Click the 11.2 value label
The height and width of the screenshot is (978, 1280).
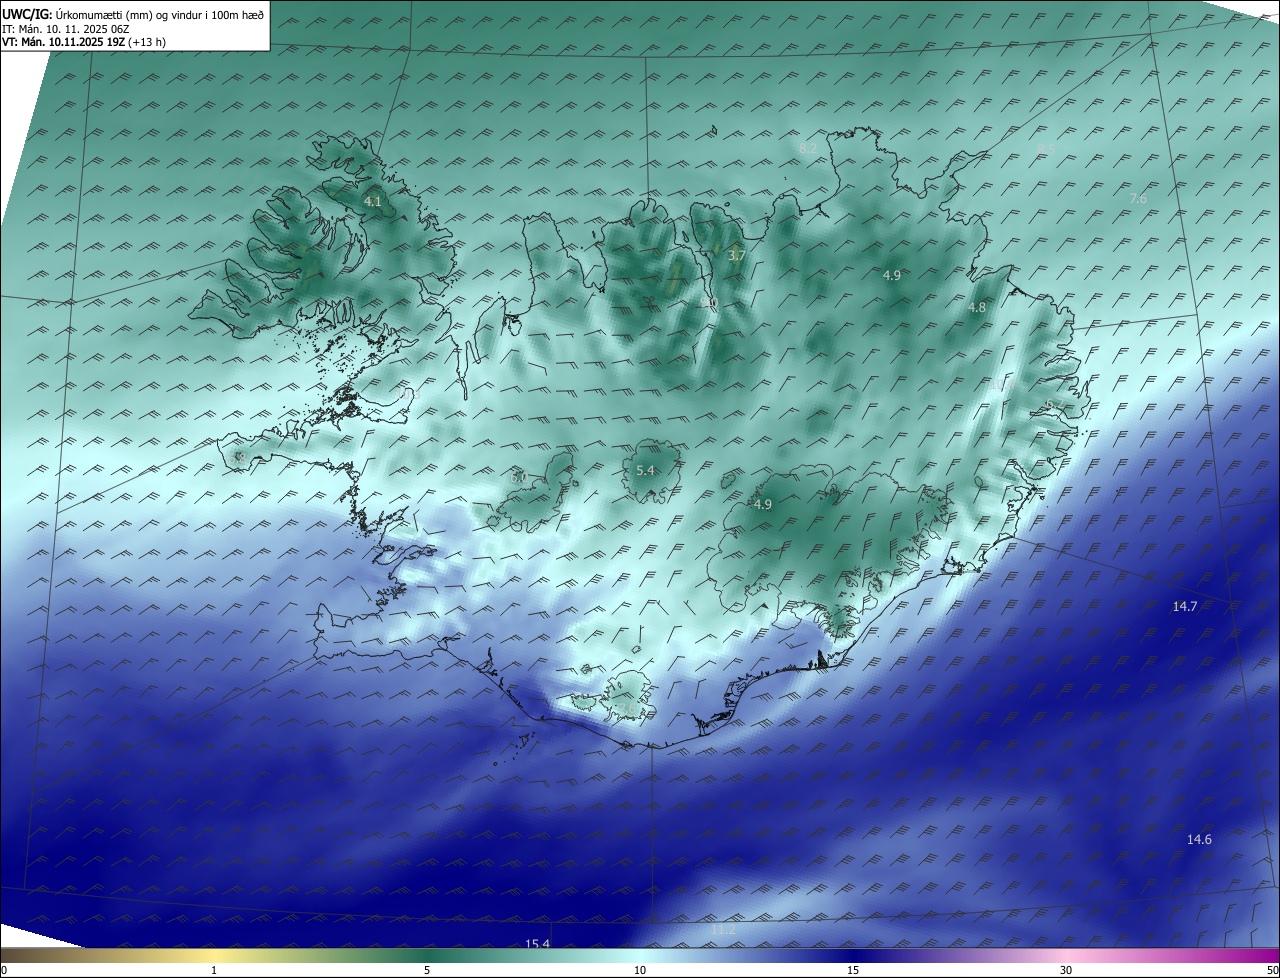click(723, 930)
